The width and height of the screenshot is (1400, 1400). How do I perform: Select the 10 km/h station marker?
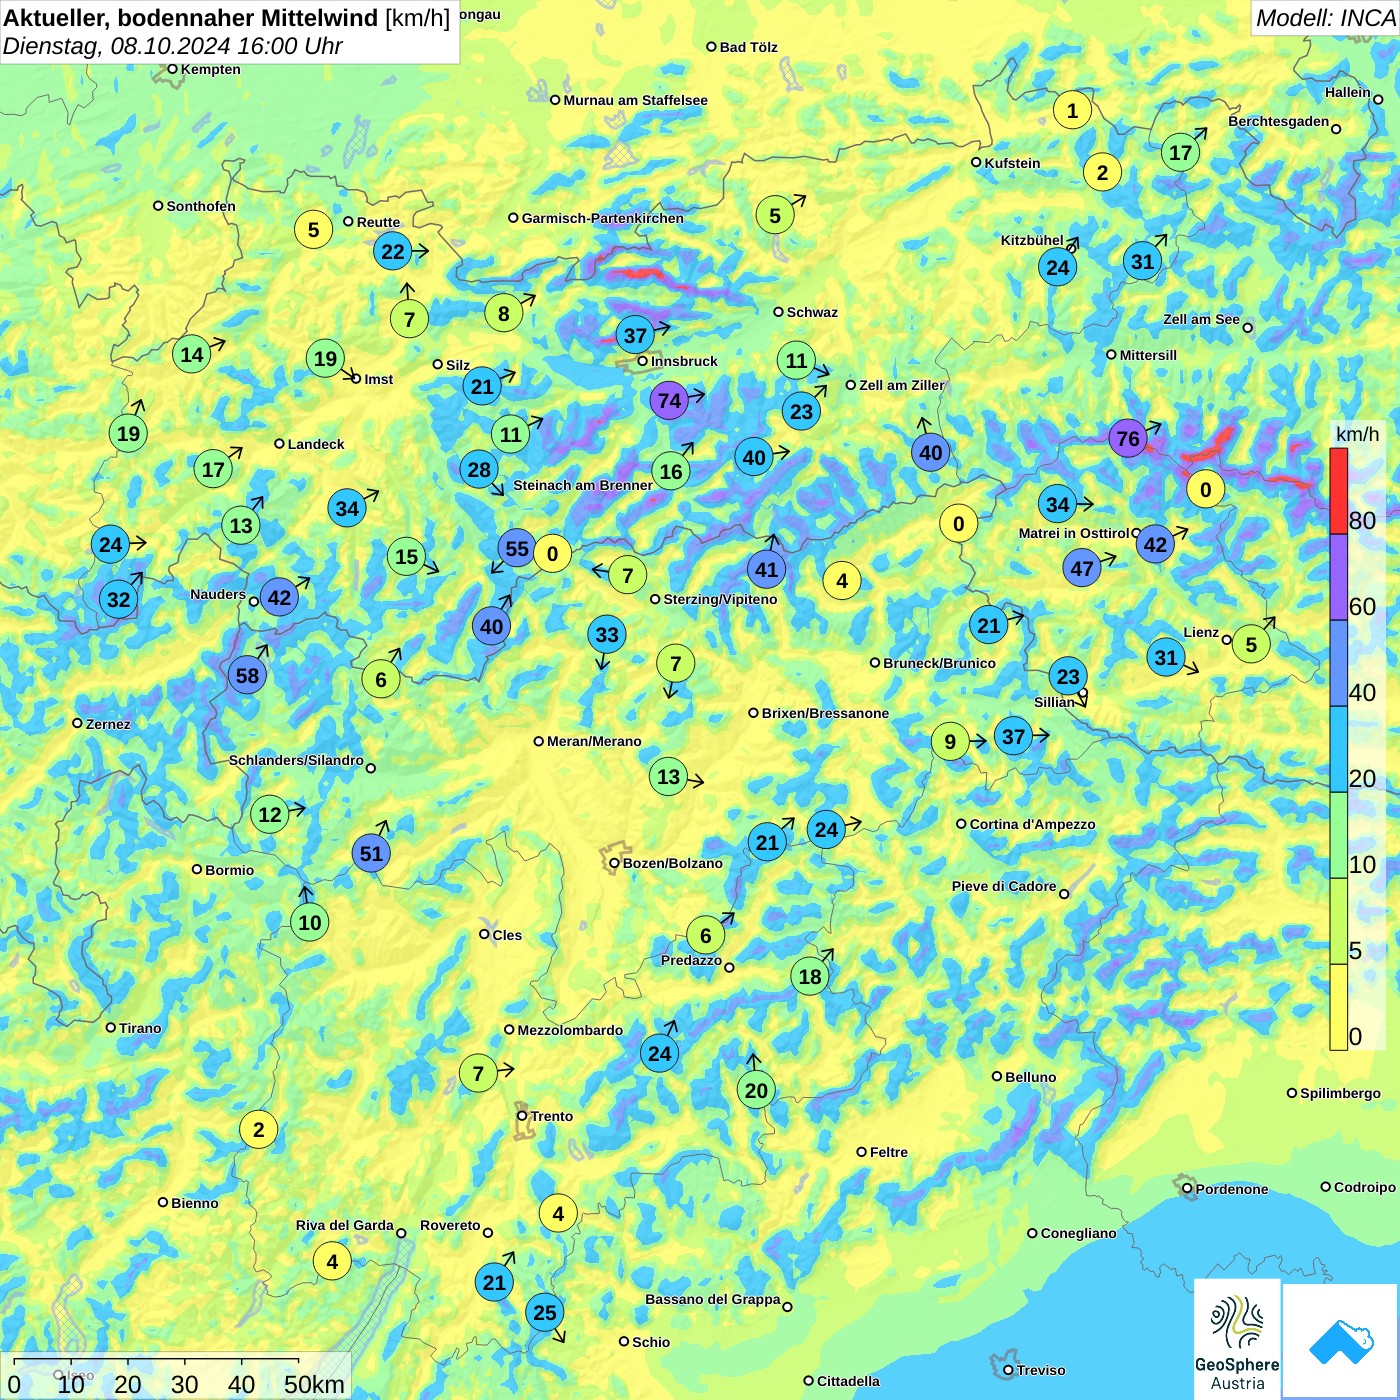click(x=310, y=922)
